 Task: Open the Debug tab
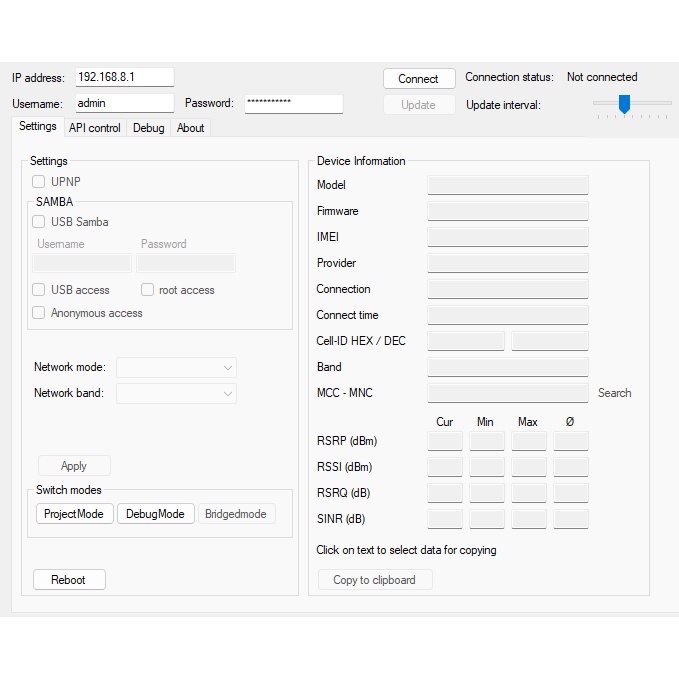[149, 128]
